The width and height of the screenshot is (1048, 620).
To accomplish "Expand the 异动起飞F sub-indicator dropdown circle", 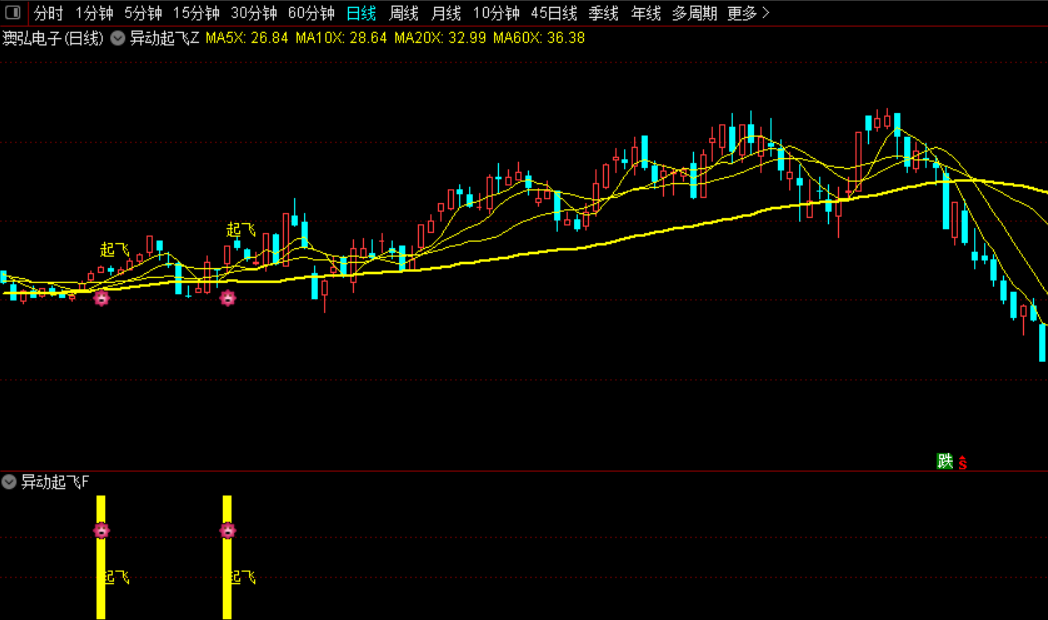I will (x=9, y=482).
